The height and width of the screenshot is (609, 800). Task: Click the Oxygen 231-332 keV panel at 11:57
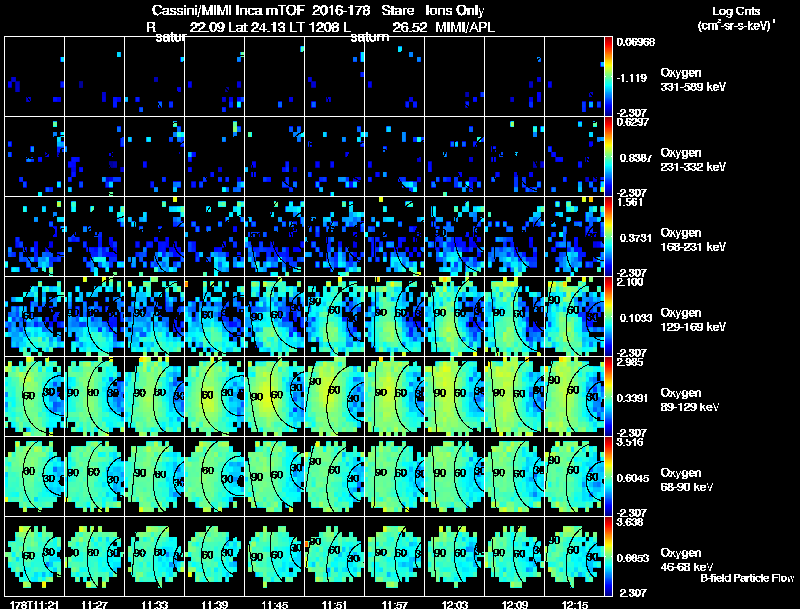click(x=395, y=157)
